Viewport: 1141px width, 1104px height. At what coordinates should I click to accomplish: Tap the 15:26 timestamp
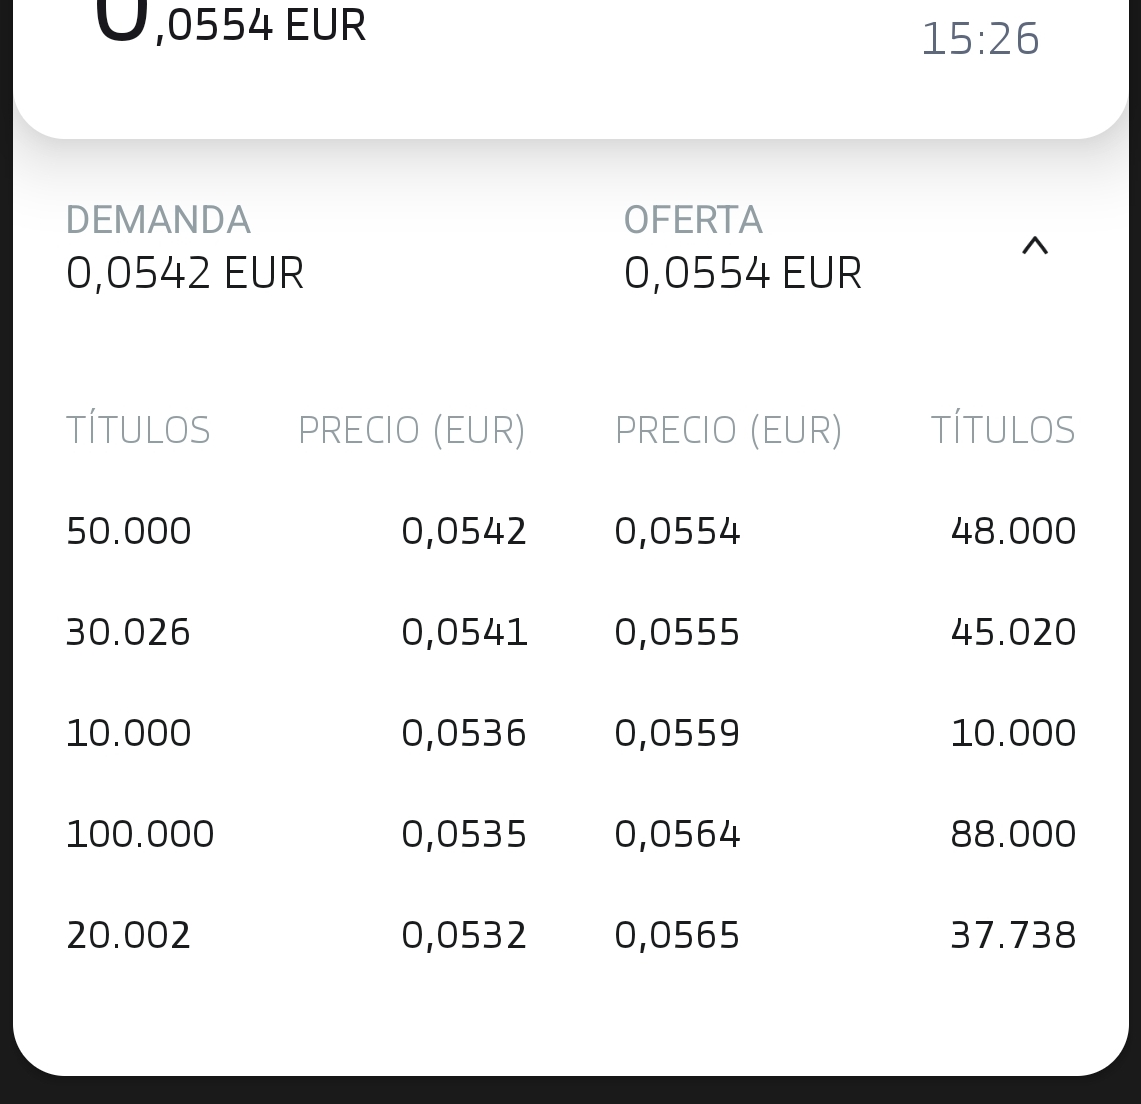980,39
